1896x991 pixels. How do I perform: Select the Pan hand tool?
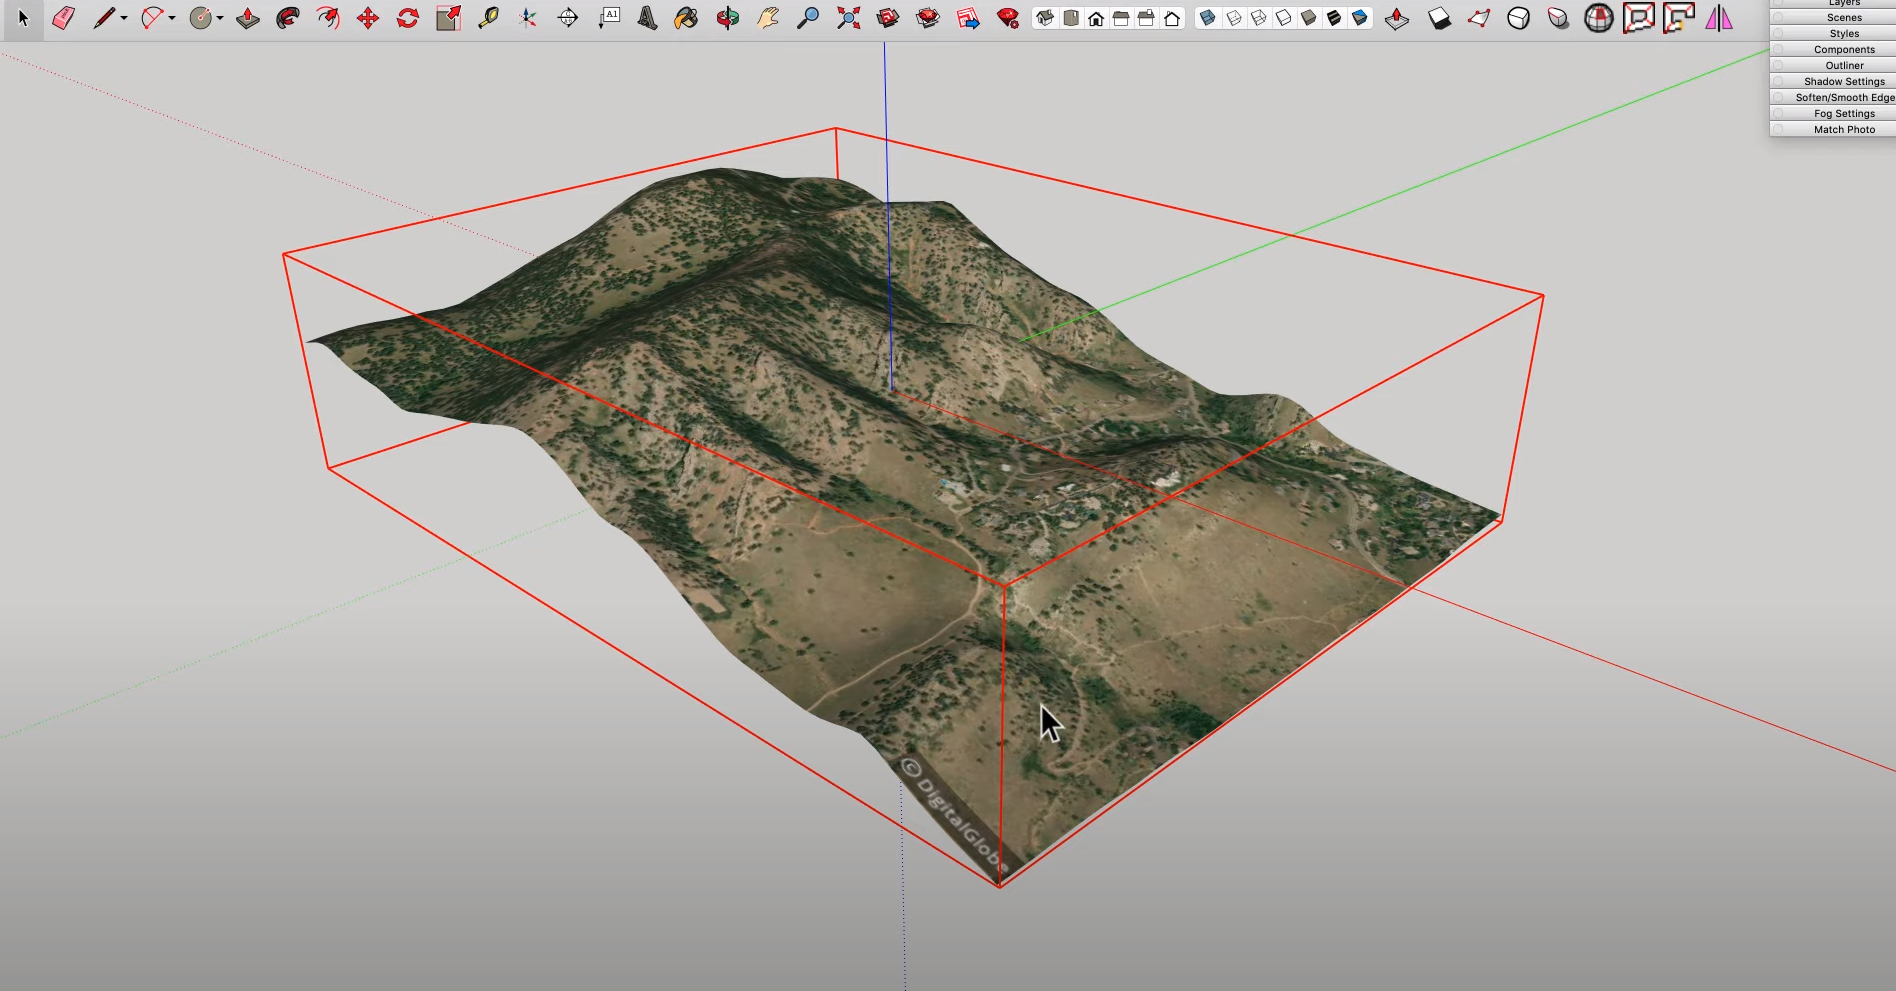768,18
